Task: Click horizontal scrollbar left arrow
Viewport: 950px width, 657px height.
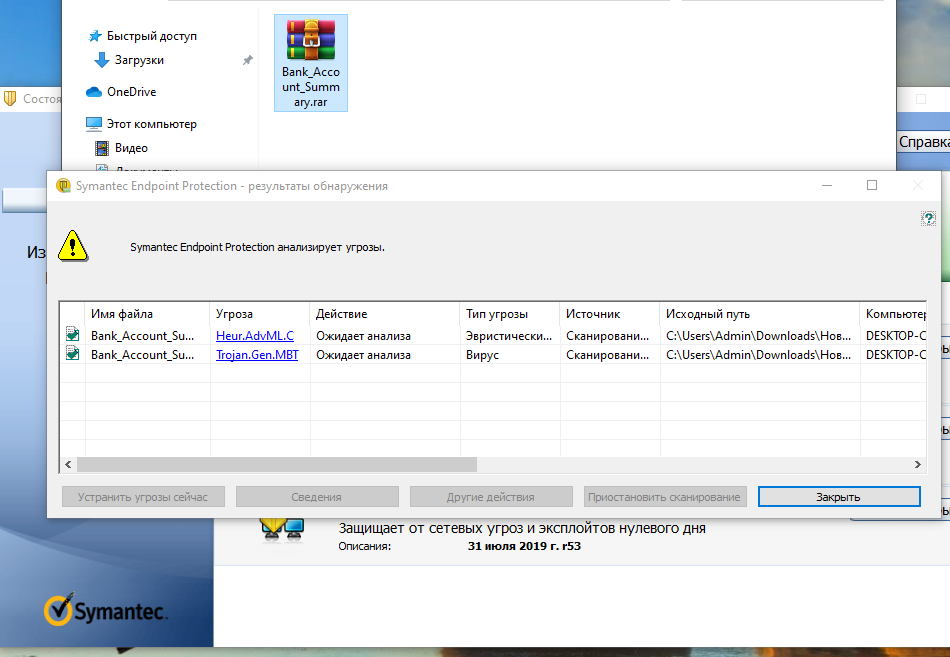Action: point(68,464)
